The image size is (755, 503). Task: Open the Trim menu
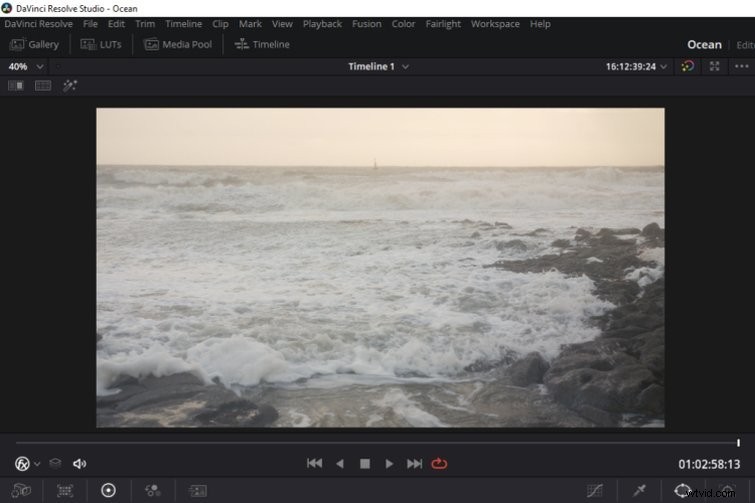coord(145,24)
